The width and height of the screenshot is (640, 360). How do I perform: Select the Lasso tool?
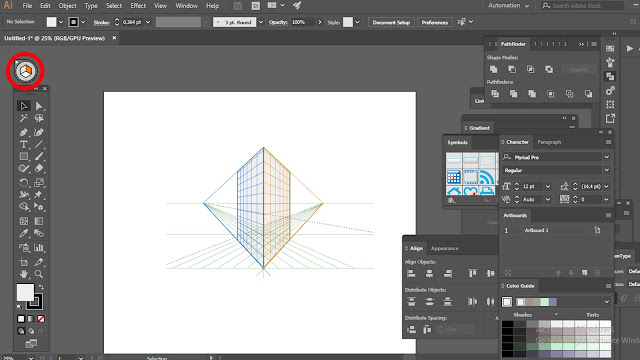39,118
